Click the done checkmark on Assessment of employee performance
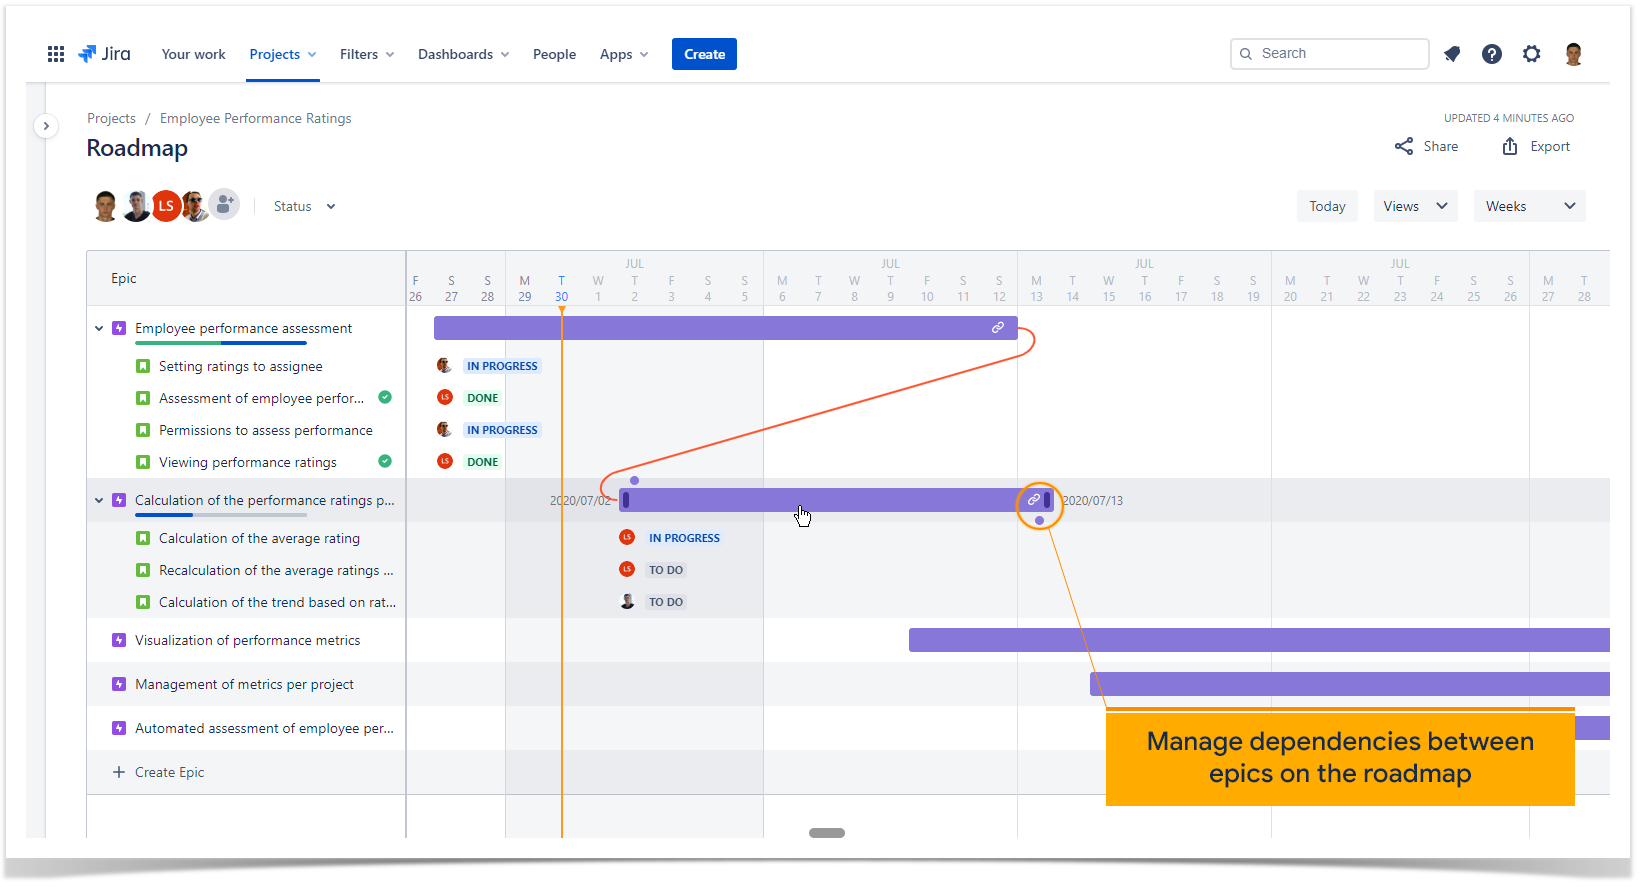This screenshot has width=1644, height=887. tap(385, 397)
